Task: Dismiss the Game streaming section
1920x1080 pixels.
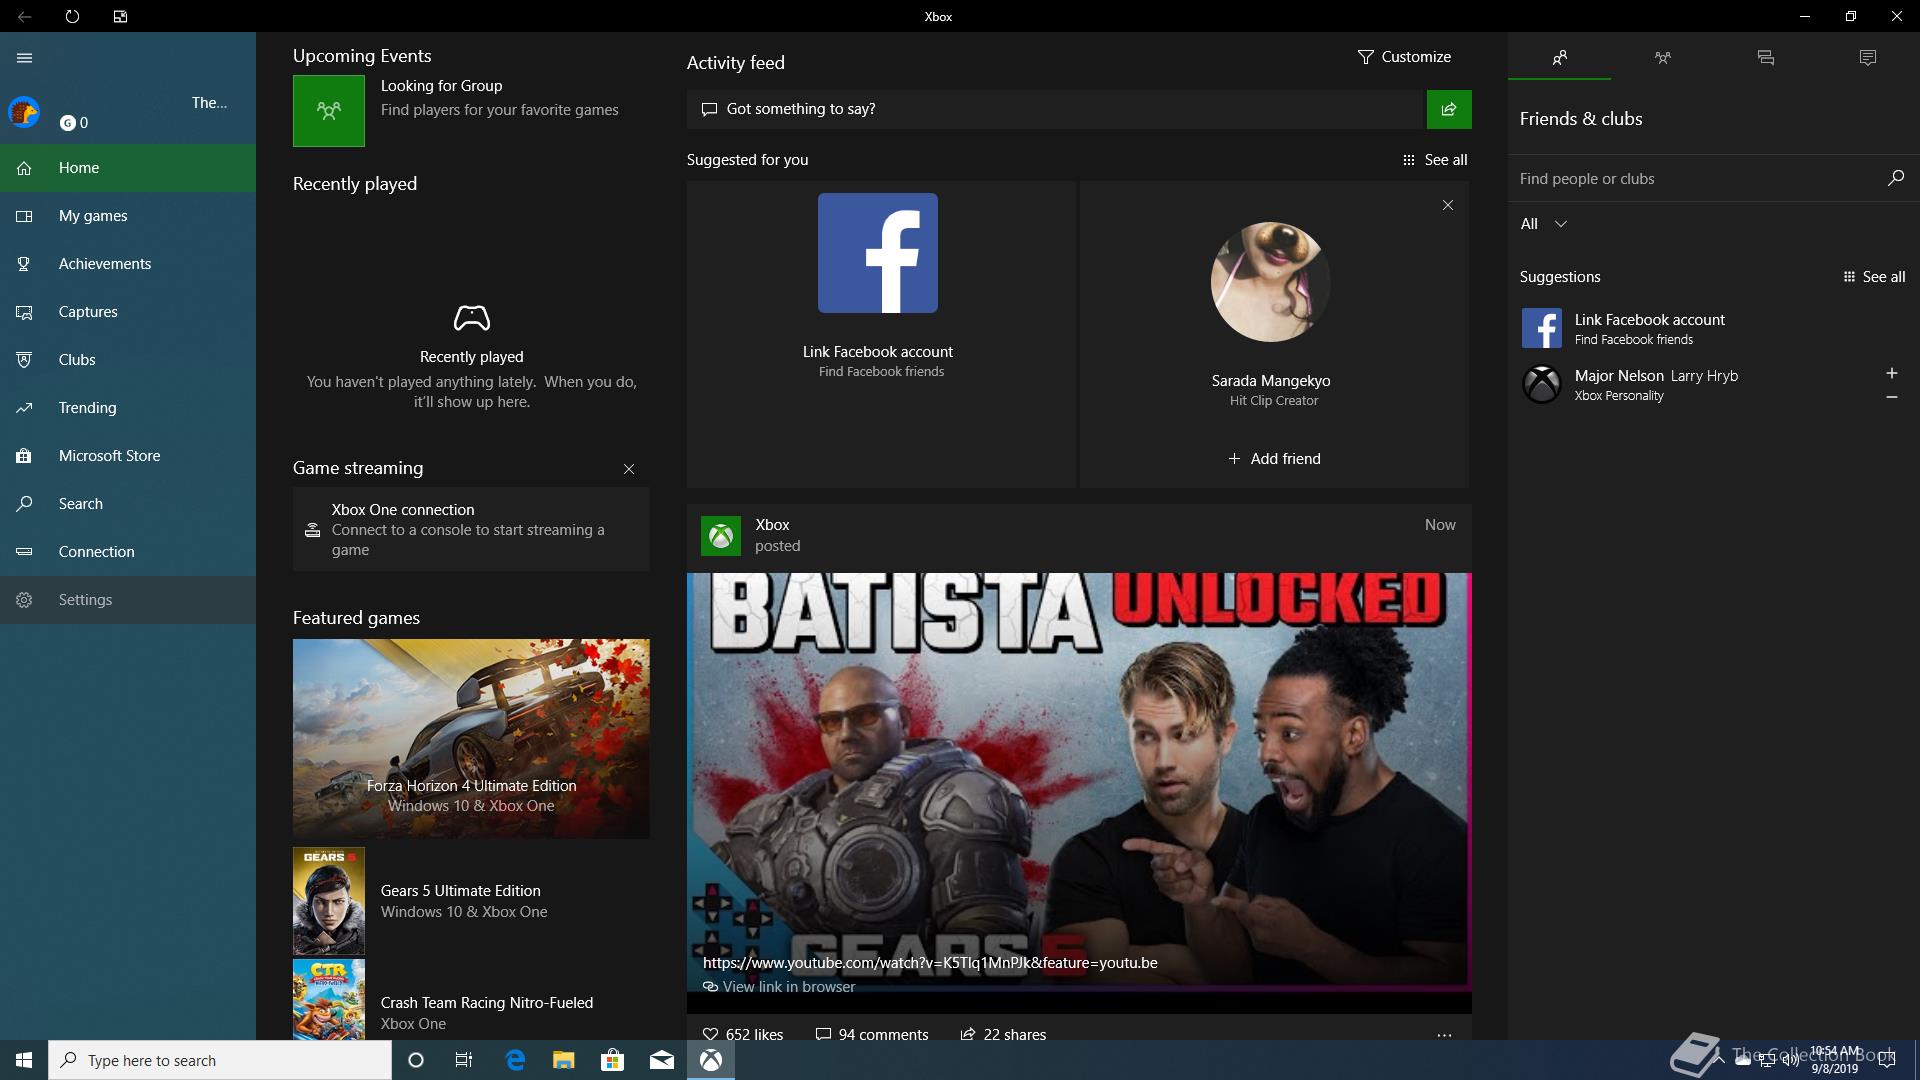Action: pyautogui.click(x=629, y=469)
